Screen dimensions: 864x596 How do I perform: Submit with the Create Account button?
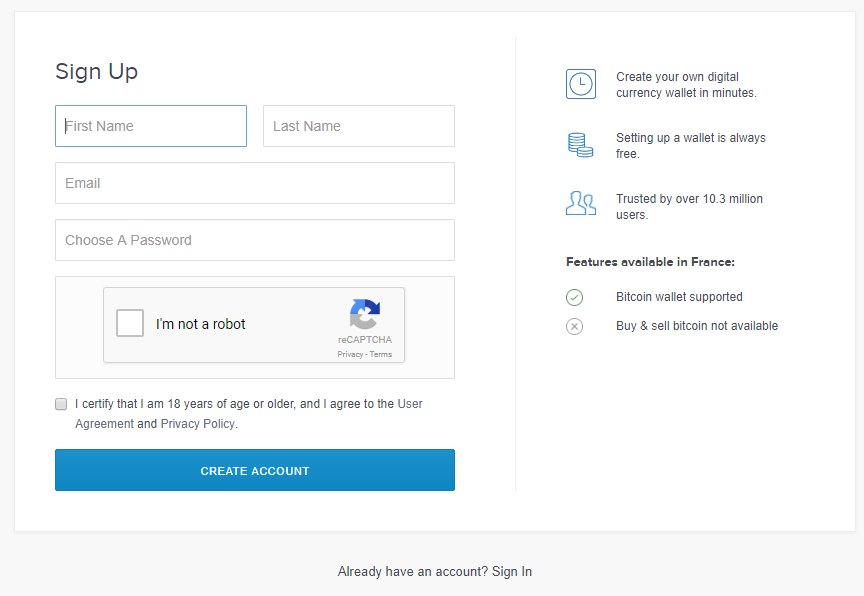tap(255, 470)
